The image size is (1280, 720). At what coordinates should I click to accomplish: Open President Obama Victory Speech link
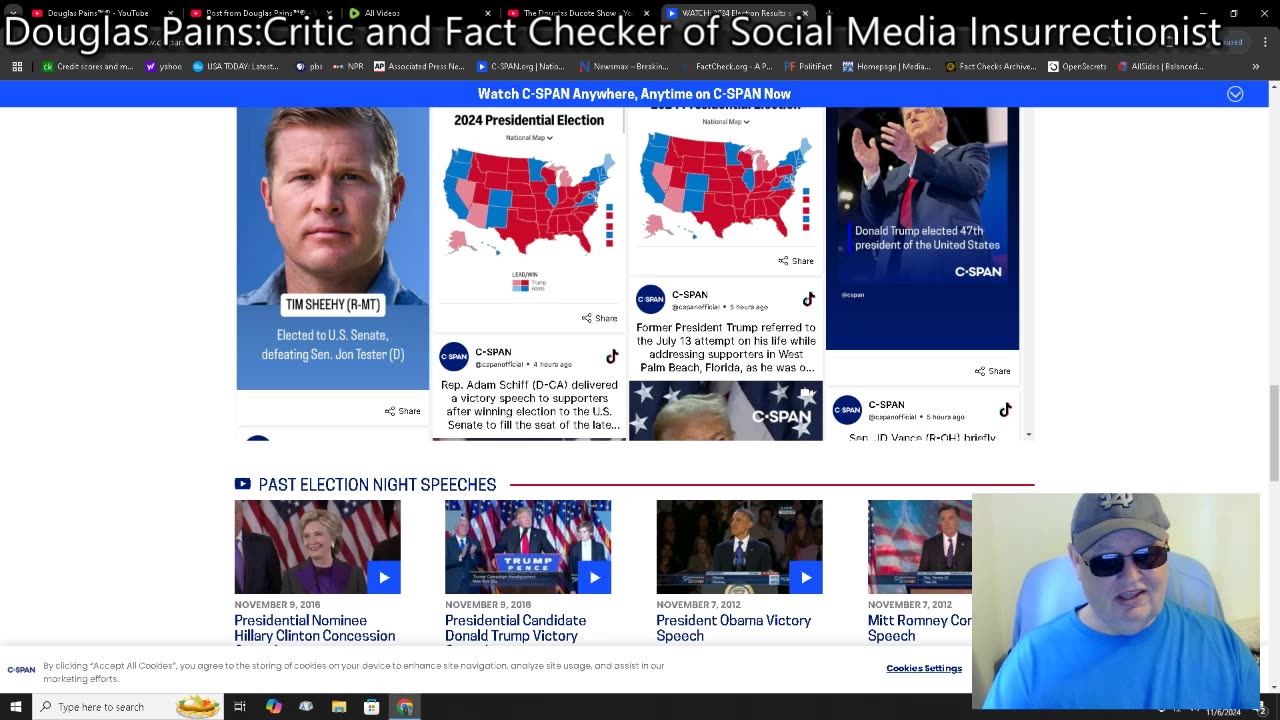[x=734, y=628]
